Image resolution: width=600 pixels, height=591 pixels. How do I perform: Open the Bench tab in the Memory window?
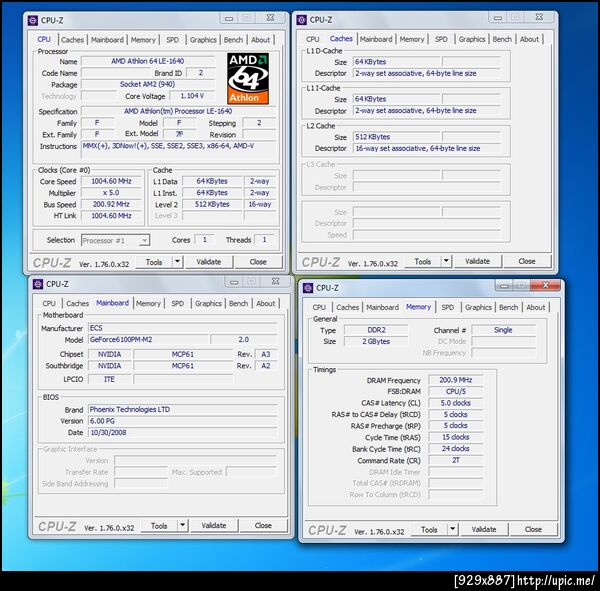point(509,307)
